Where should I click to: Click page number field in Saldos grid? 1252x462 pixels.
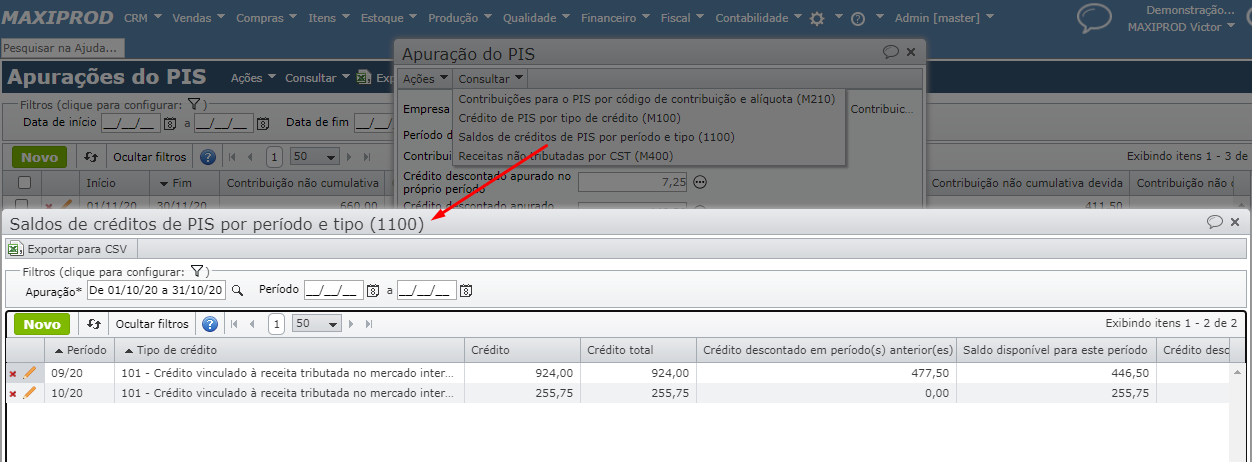click(276, 324)
